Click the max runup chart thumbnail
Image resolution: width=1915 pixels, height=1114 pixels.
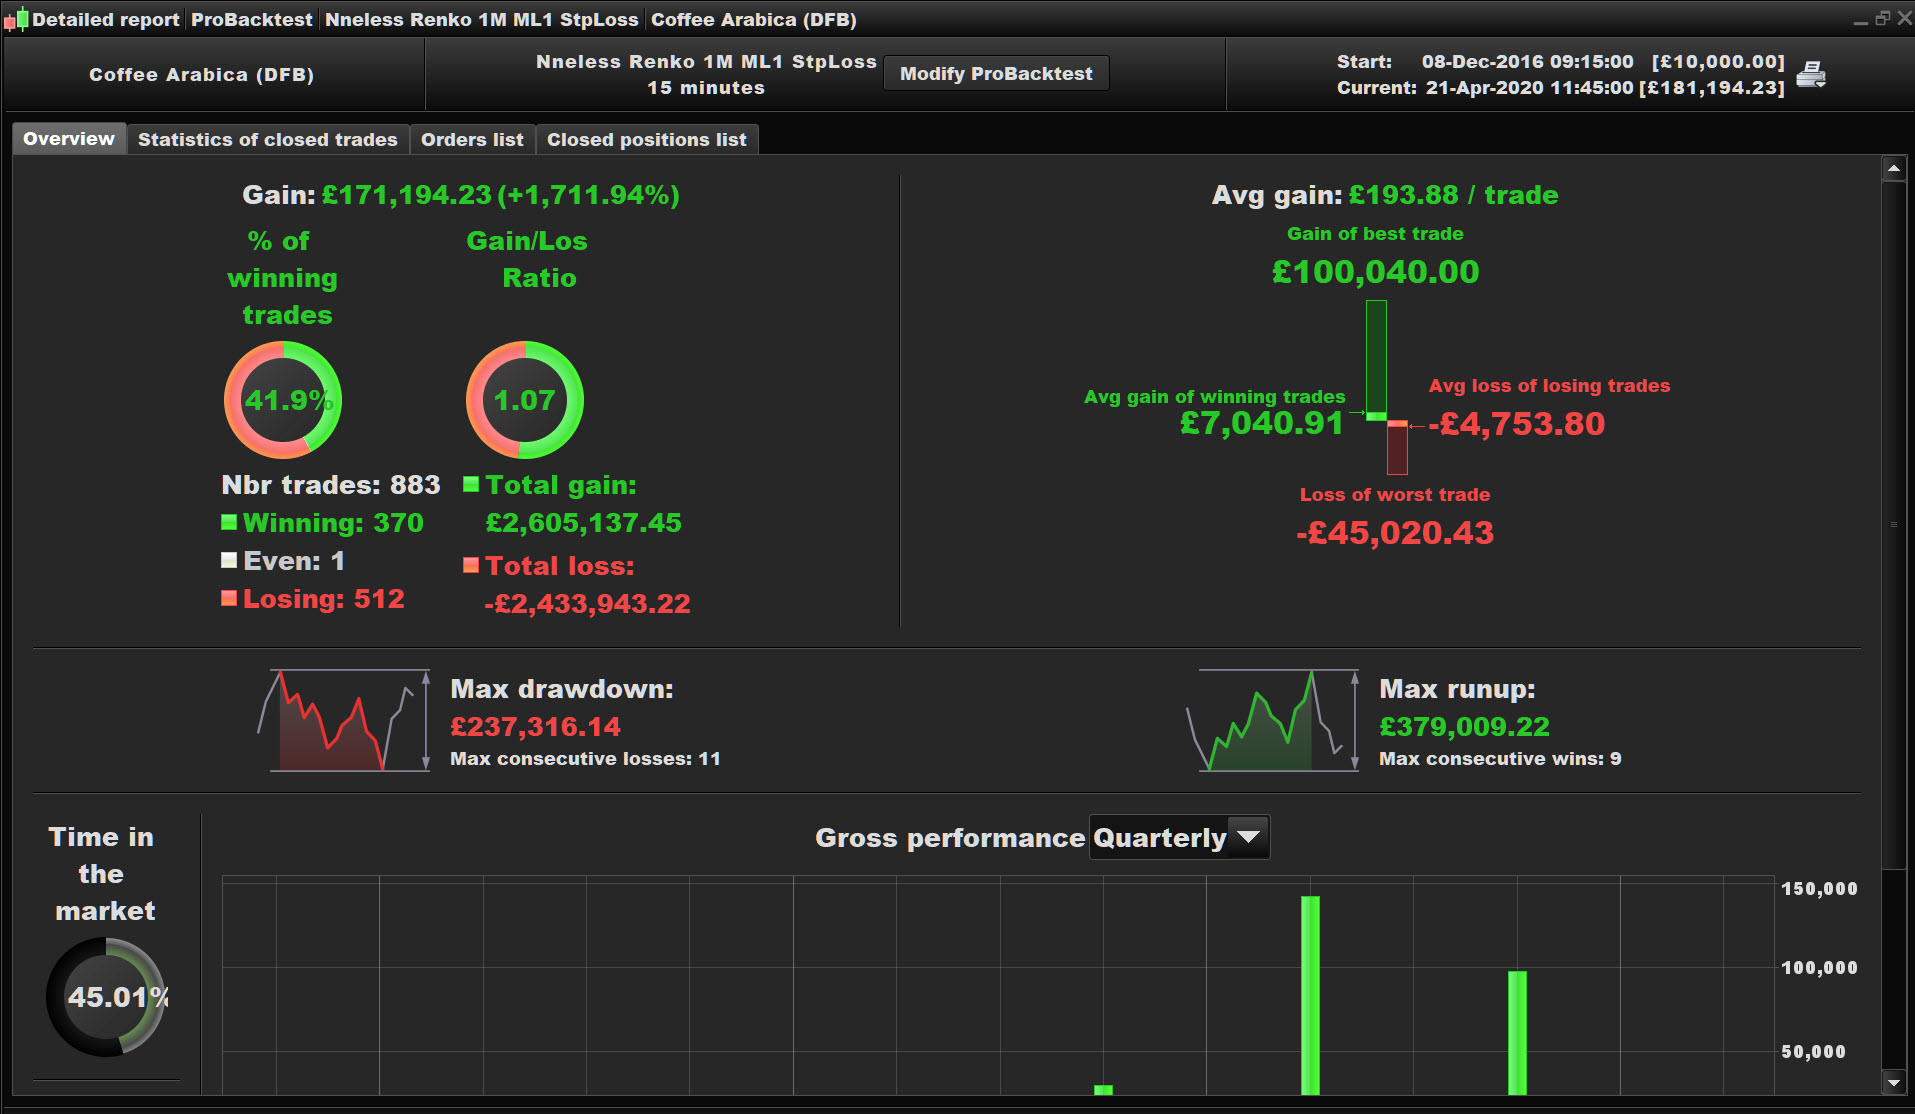pyautogui.click(x=1273, y=720)
